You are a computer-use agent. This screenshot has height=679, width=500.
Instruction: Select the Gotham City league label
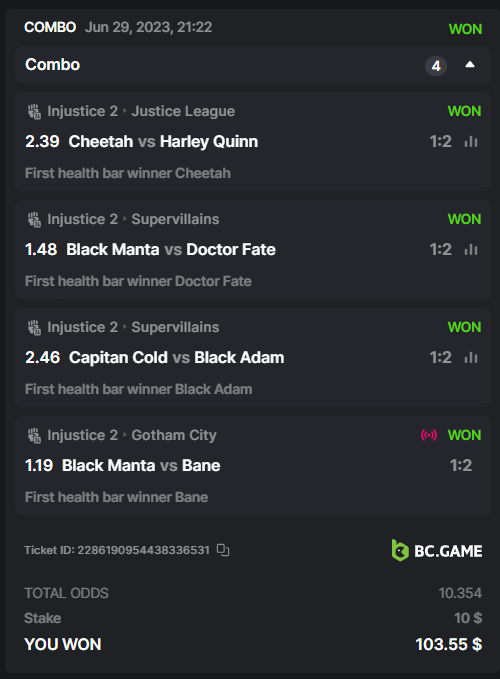tap(174, 435)
